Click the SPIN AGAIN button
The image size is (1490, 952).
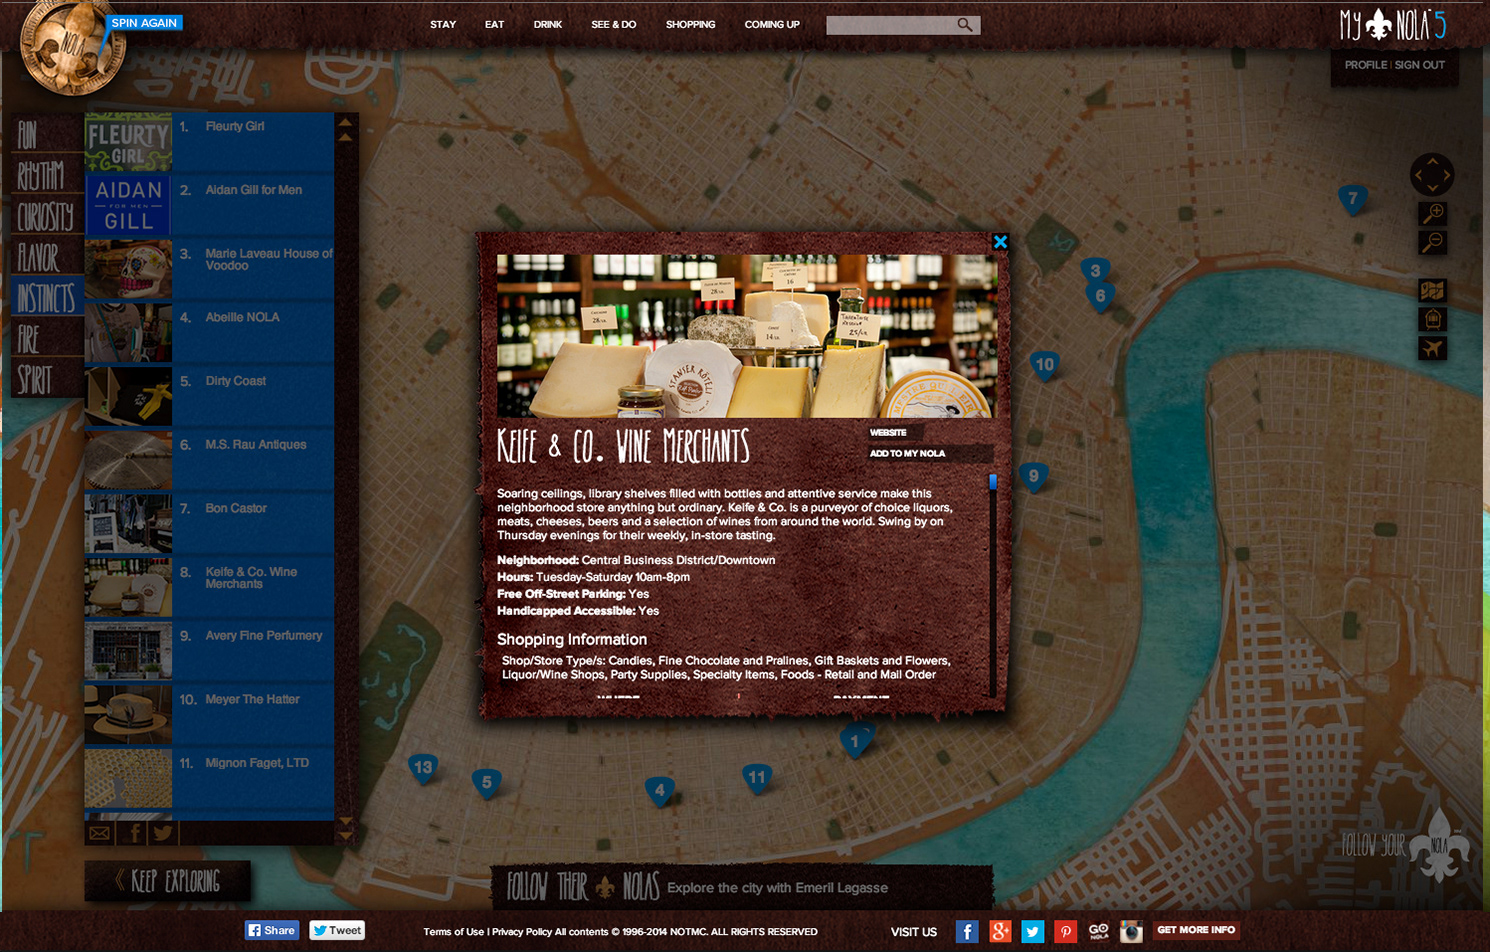tap(144, 23)
